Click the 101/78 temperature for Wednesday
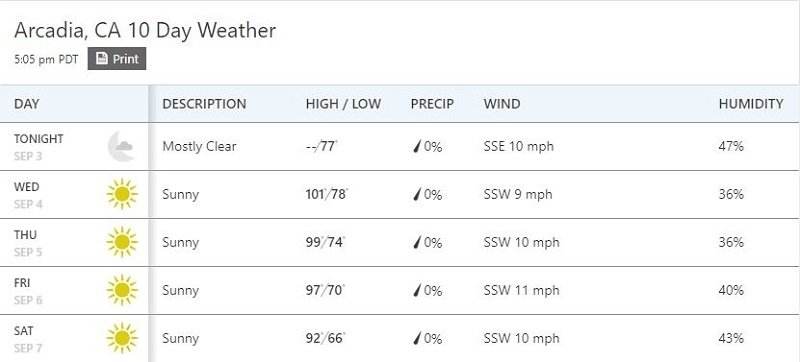 (x=327, y=194)
